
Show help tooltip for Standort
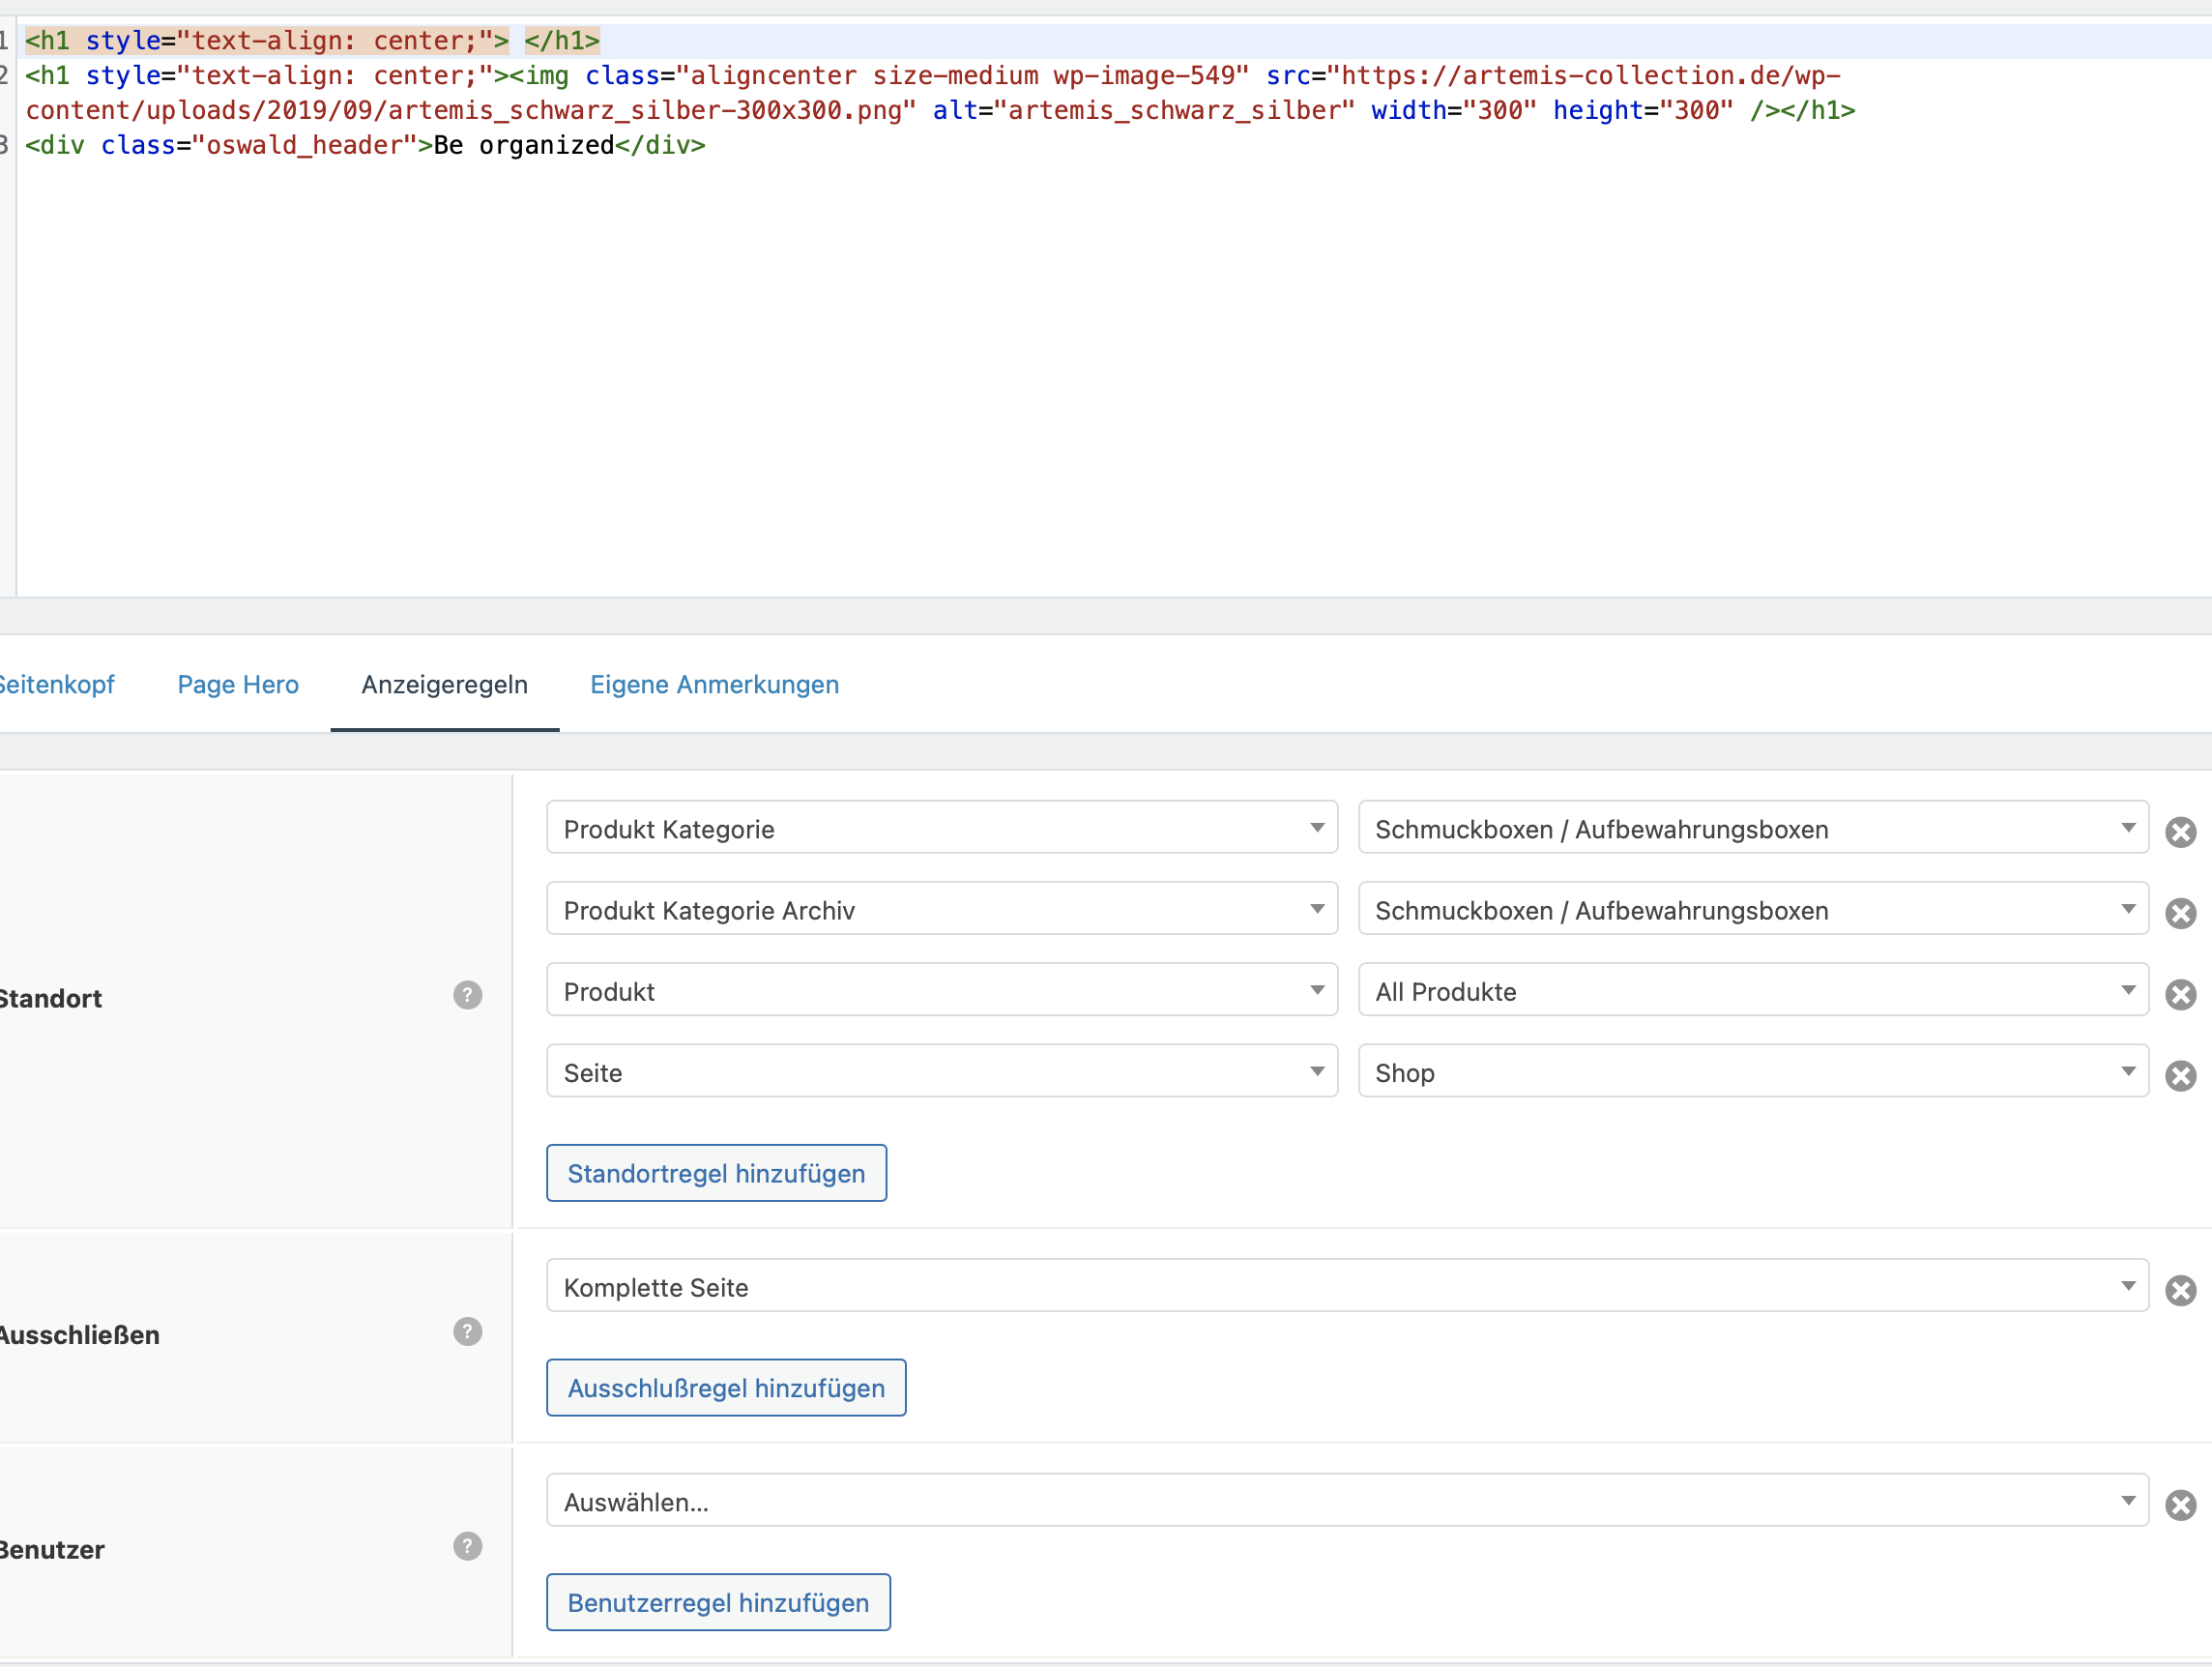pos(467,995)
